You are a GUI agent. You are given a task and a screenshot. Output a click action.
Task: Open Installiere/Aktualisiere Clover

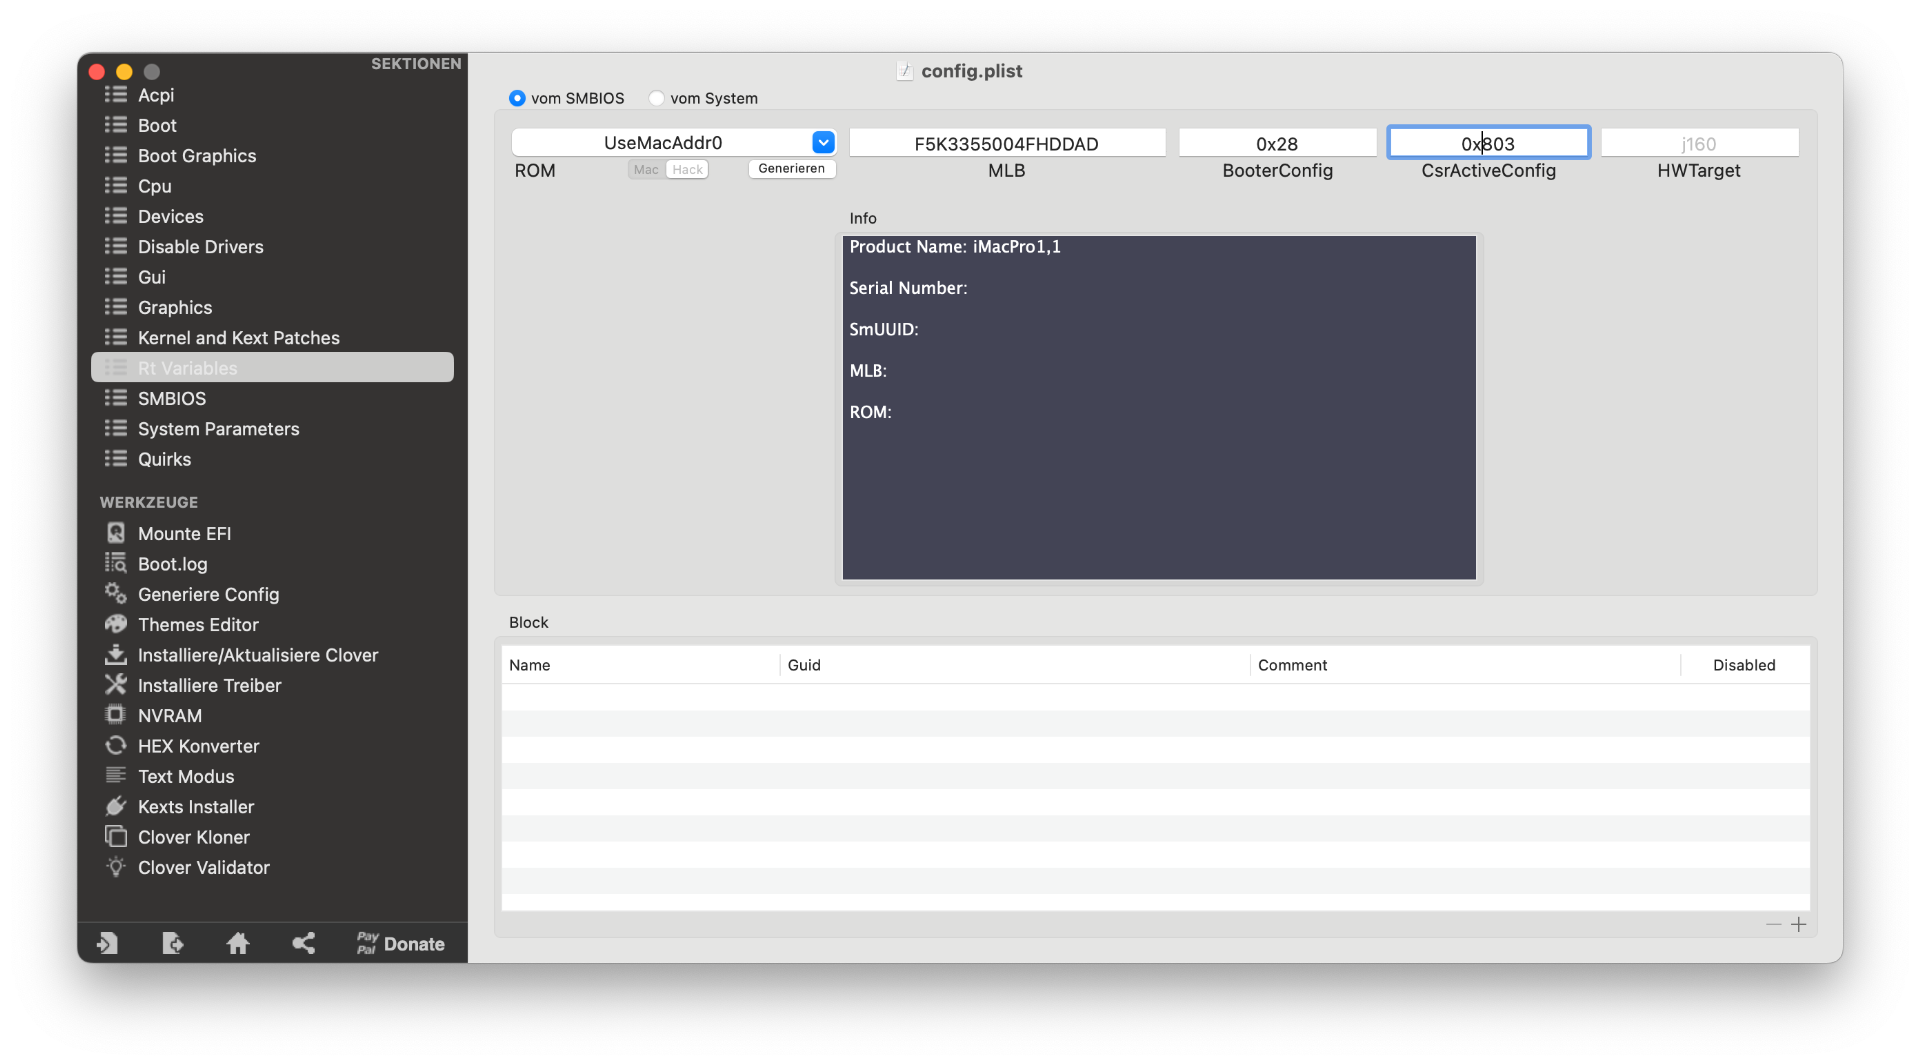click(x=258, y=655)
